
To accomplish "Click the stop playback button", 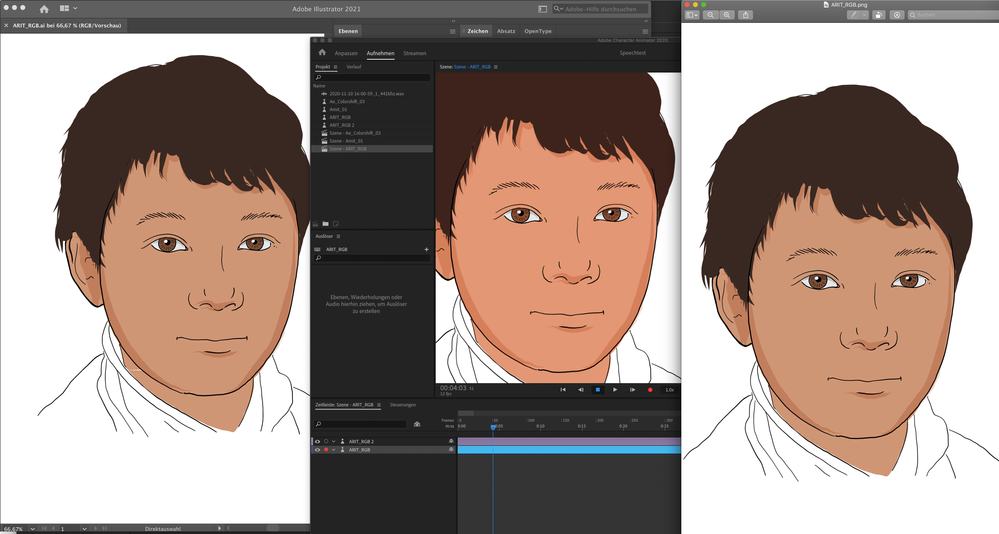I will tap(598, 389).
